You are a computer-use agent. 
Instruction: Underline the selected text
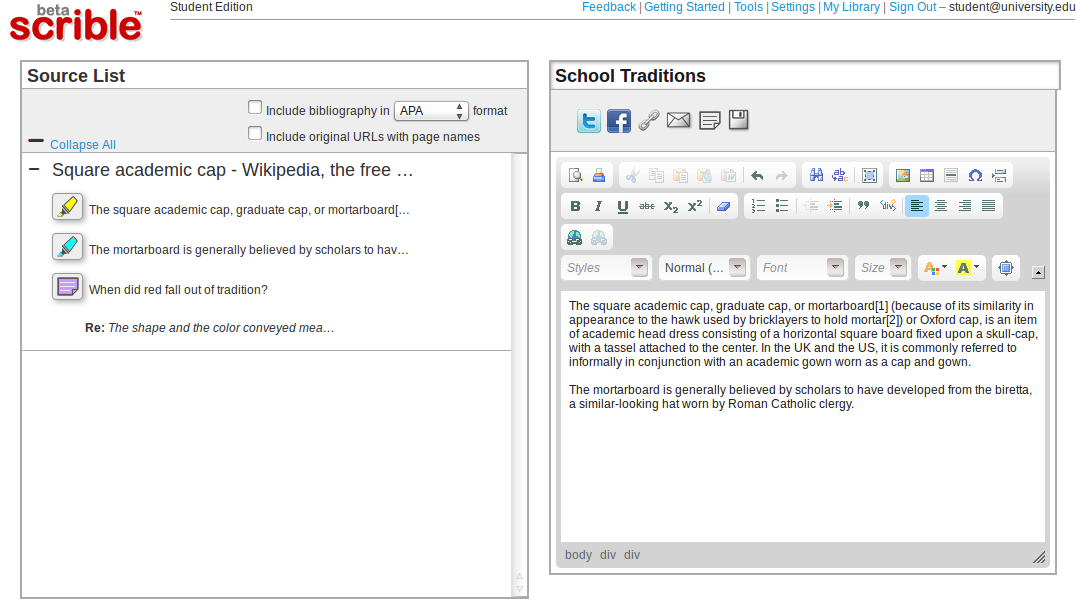[622, 206]
